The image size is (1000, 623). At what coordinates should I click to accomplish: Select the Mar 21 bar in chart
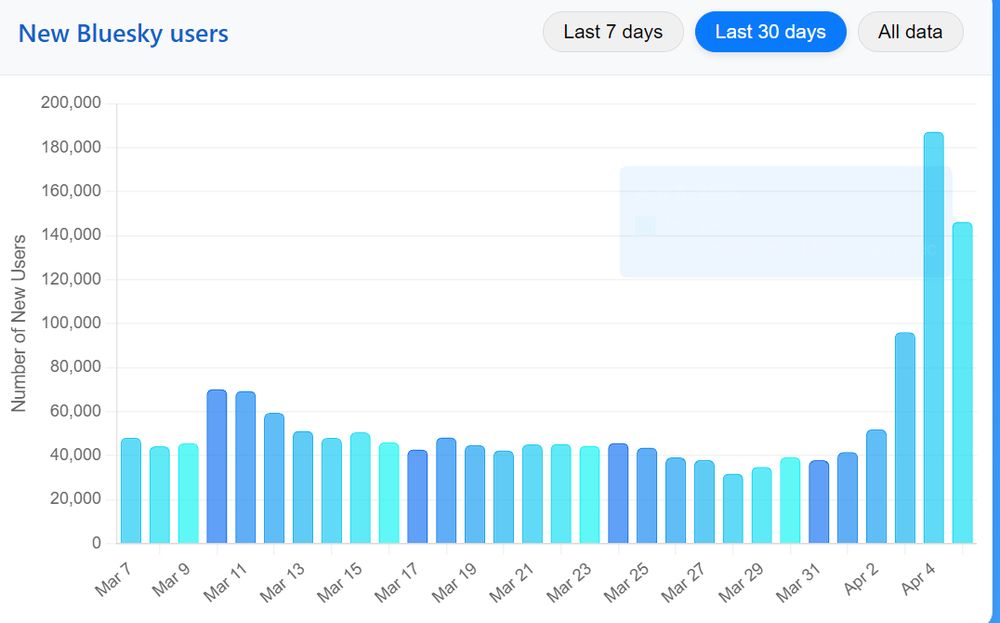pos(533,494)
